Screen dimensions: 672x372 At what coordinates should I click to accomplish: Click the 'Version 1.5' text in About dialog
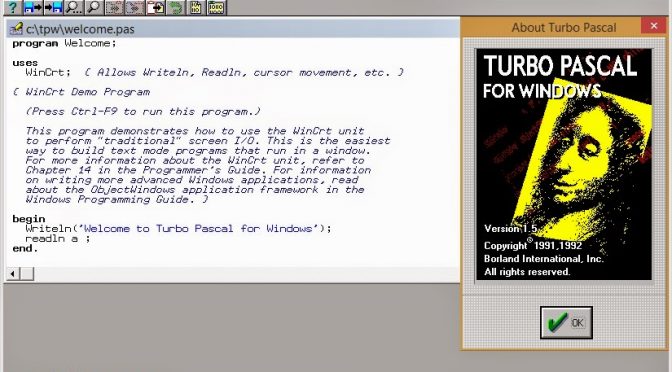tap(510, 228)
